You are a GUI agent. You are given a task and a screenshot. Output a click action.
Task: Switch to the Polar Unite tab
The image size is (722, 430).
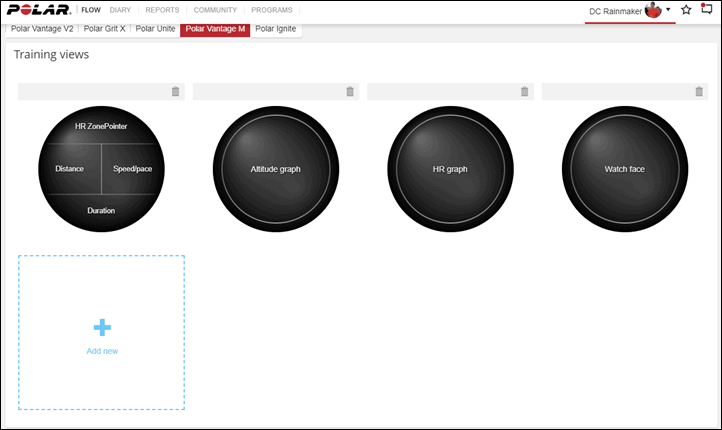click(155, 29)
